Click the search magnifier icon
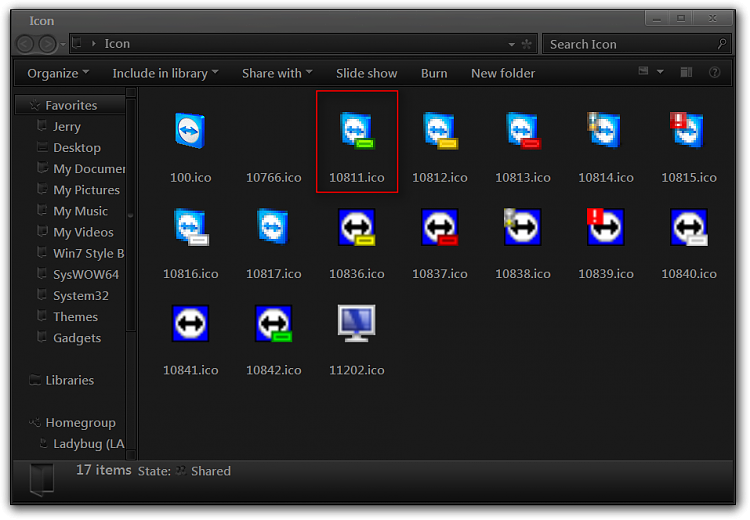 [x=722, y=44]
